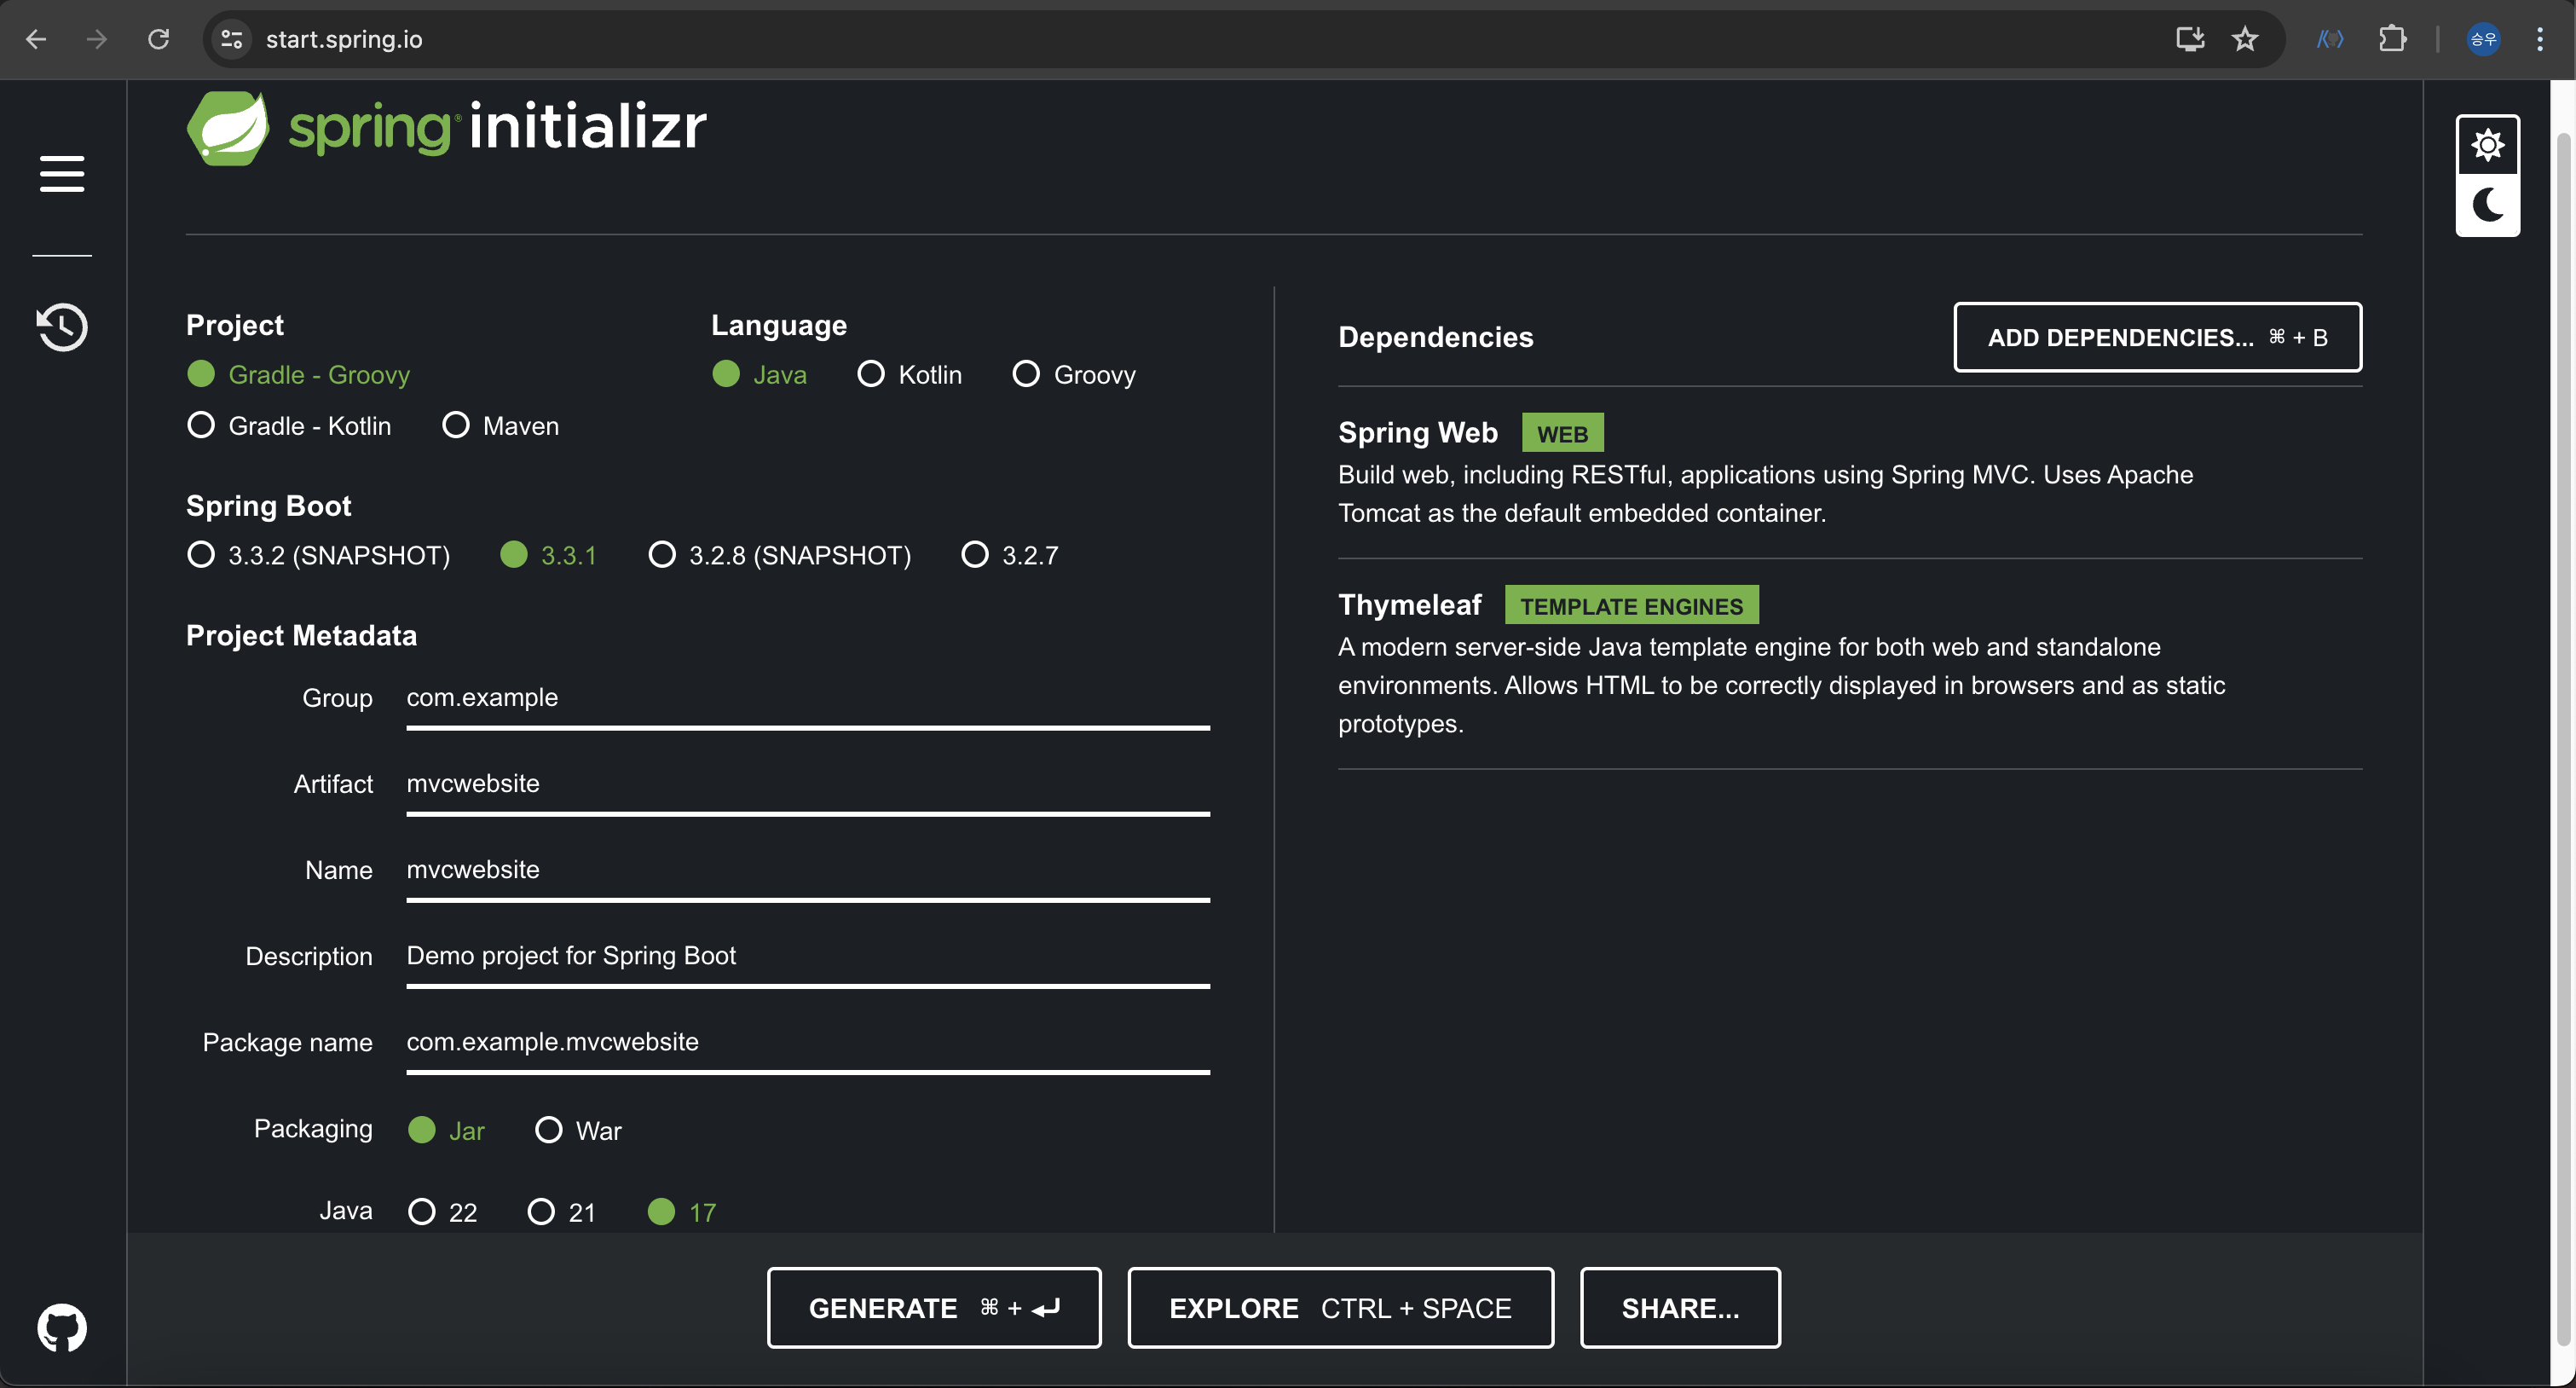Image resolution: width=2576 pixels, height=1388 pixels.
Task: Open the GitHub icon link
Action: pyautogui.click(x=62, y=1328)
